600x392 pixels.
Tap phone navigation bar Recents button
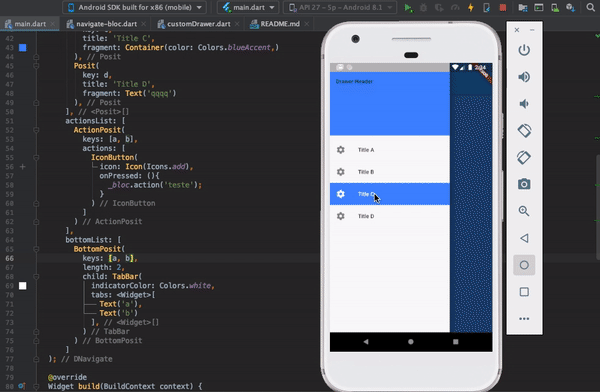click(455, 341)
